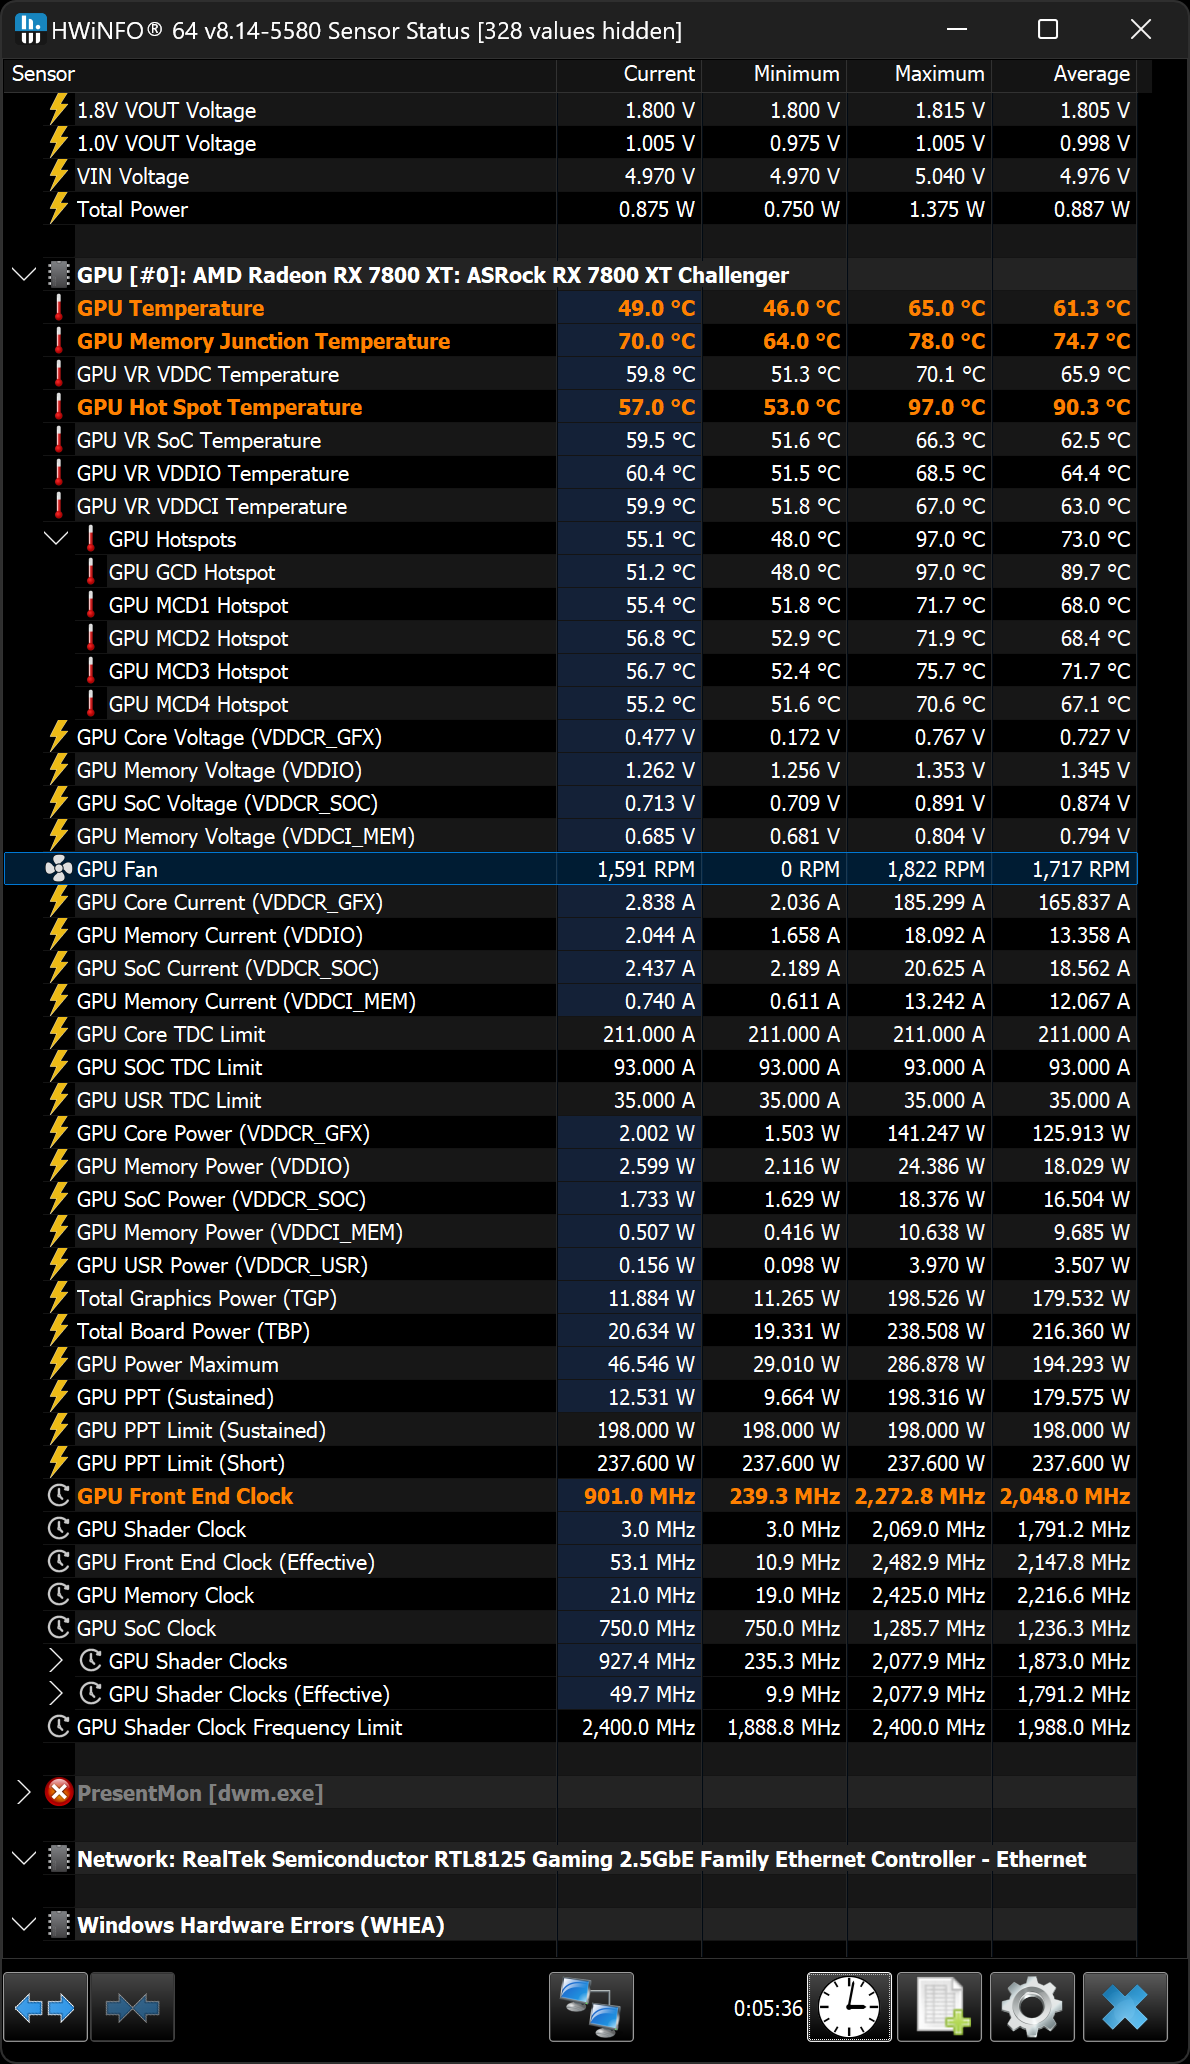Select GPU MCD1 Hotspot row
1190x2064 pixels.
[570, 604]
